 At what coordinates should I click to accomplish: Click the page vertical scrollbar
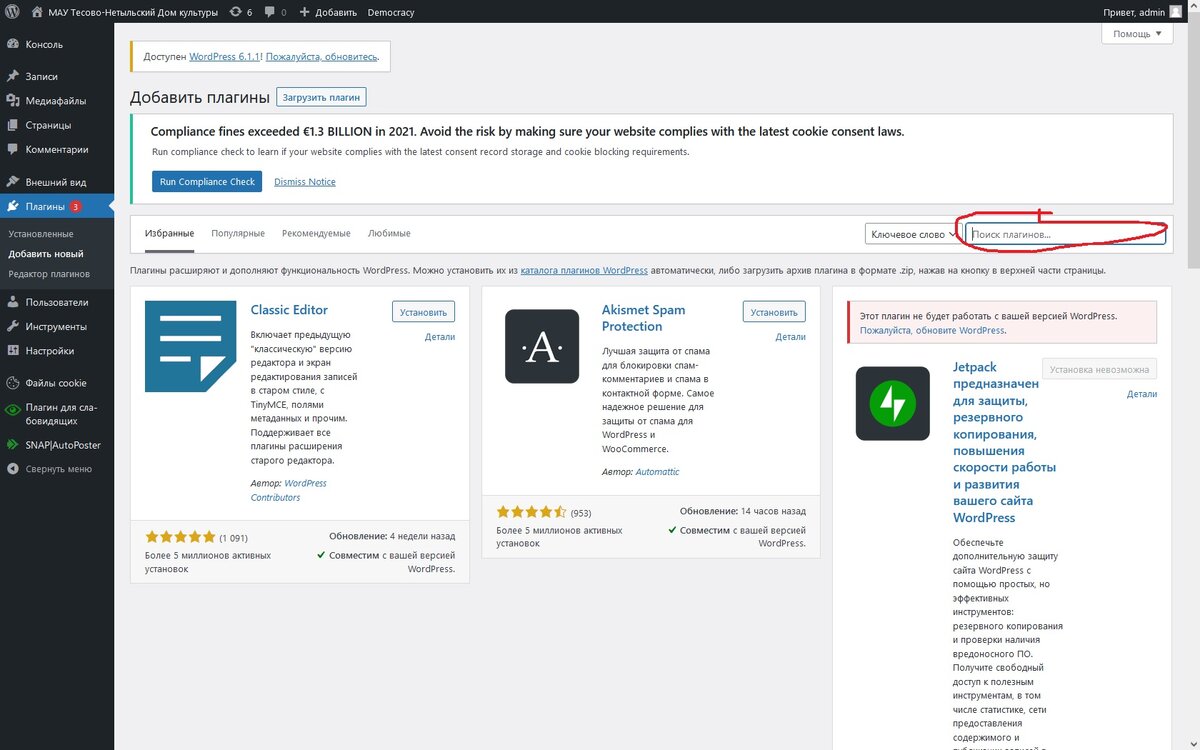(x=1192, y=140)
